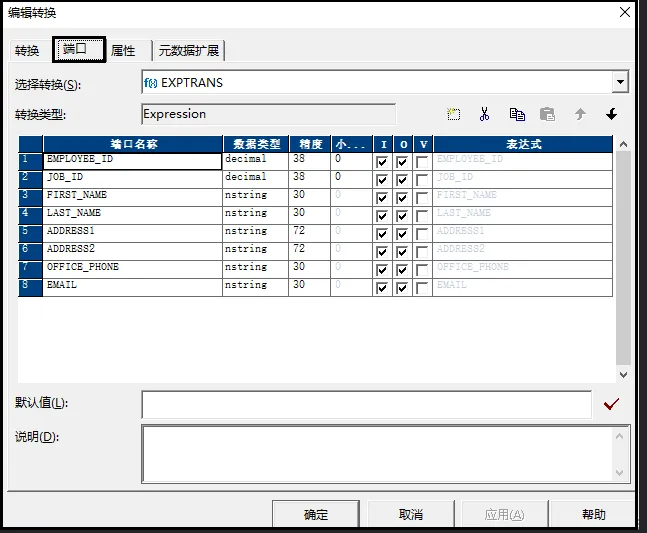This screenshot has width=647, height=533.
Task: Open the 选择转换 dropdown arrow
Action: 620,82
